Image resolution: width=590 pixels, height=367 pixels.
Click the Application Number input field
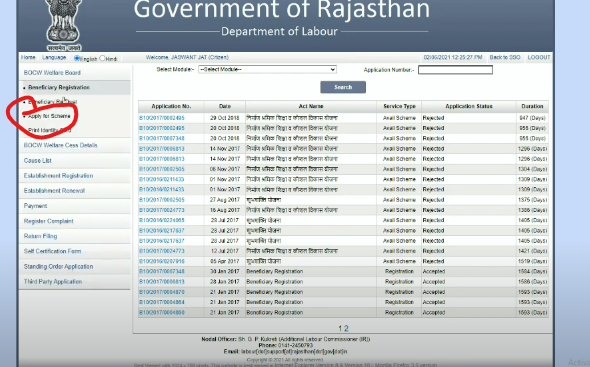coord(455,70)
